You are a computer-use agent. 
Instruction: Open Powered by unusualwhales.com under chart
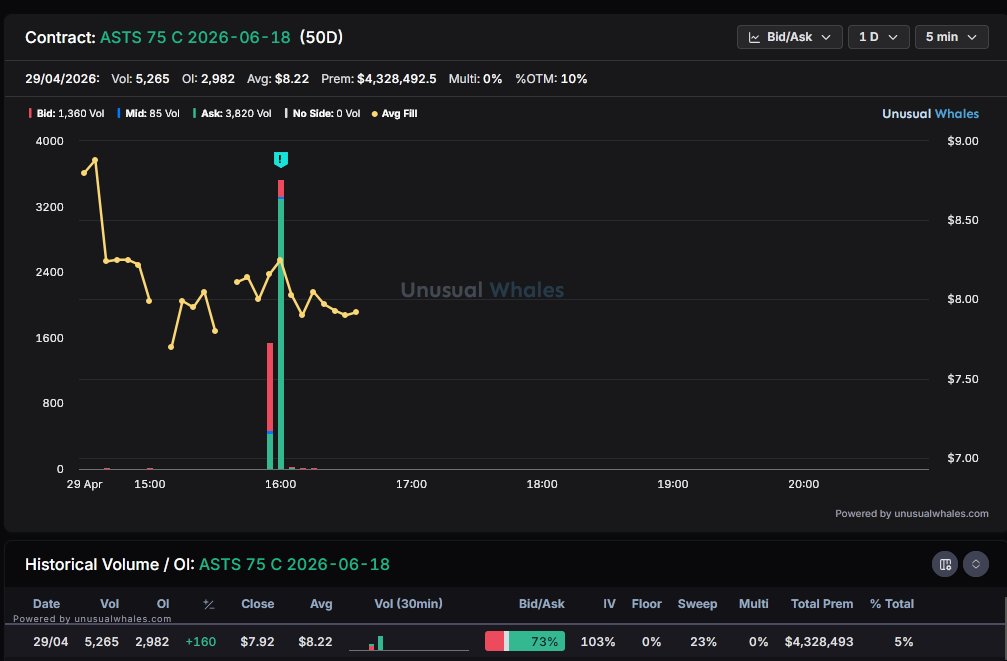911,513
